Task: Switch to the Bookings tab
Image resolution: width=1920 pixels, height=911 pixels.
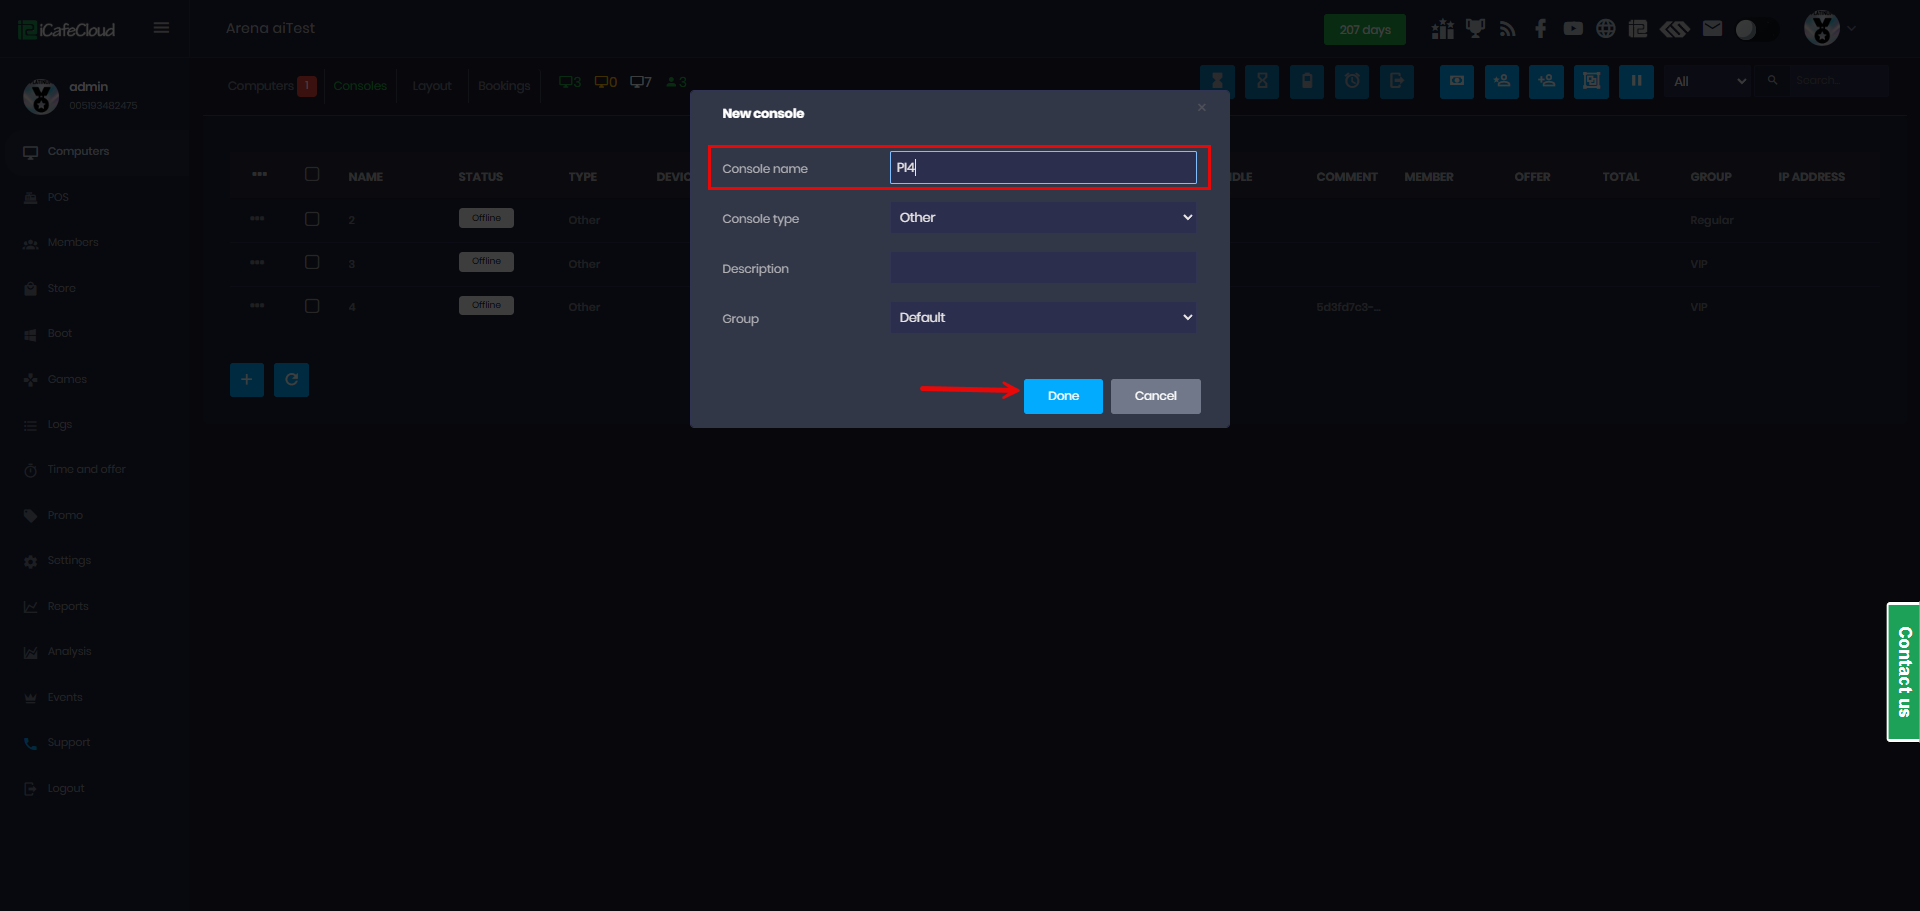Action: (x=504, y=86)
